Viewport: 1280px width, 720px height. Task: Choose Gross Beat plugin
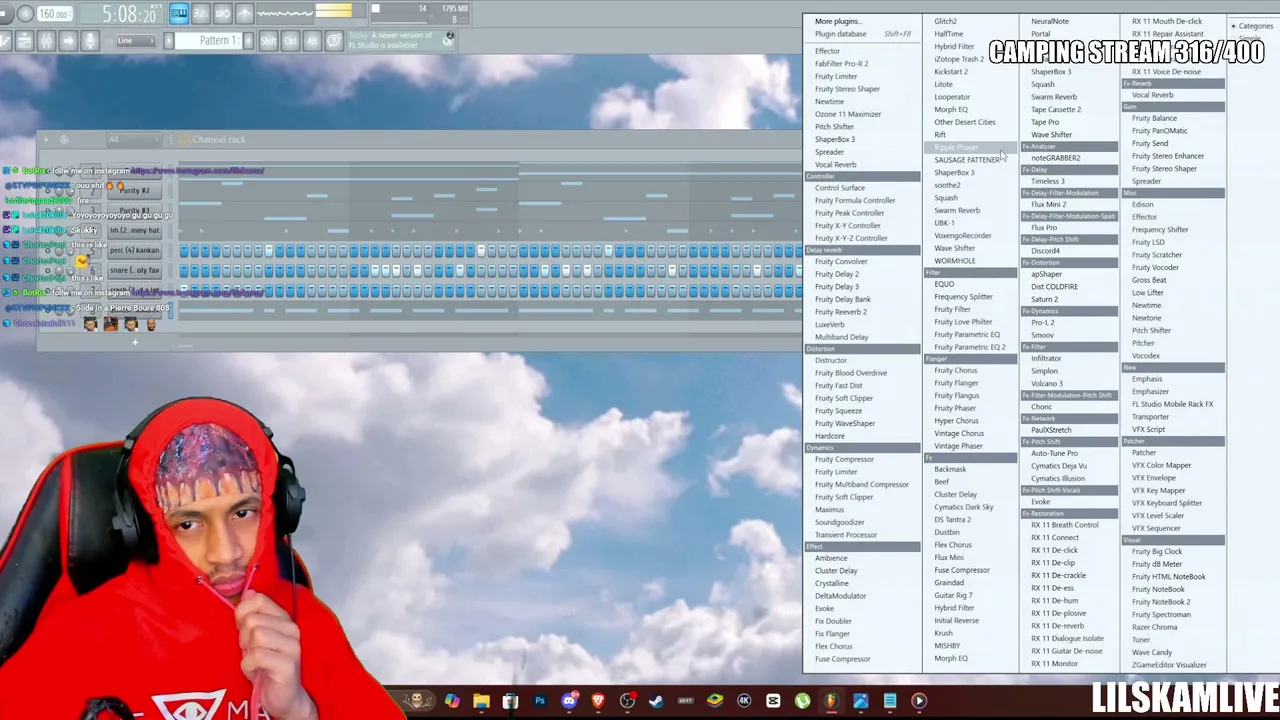[x=1149, y=280]
